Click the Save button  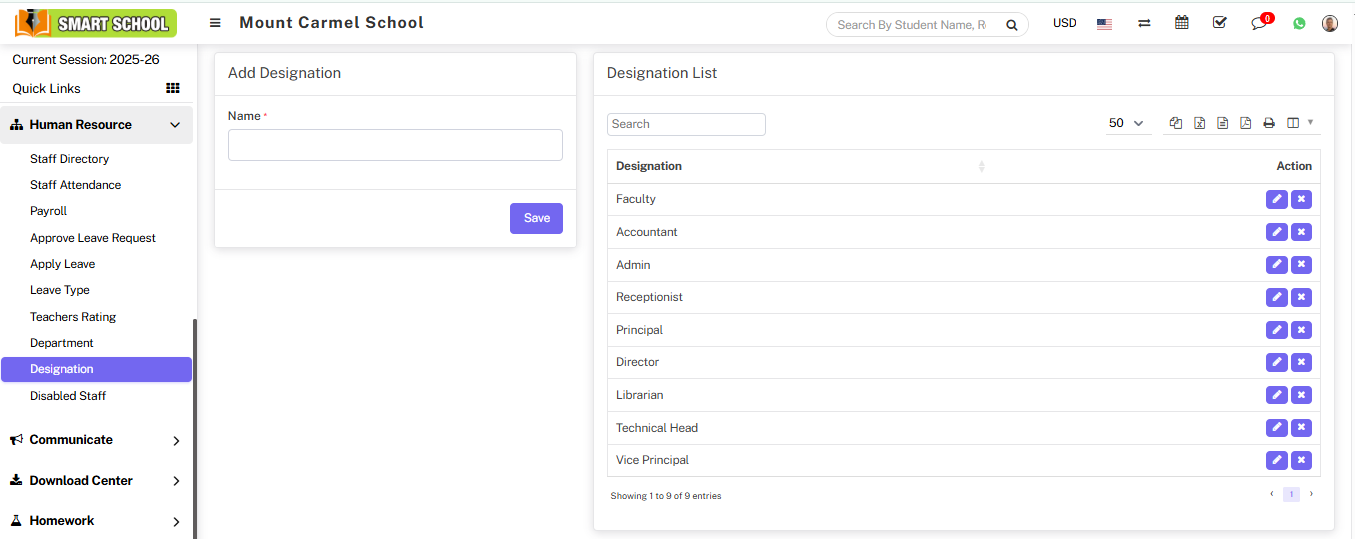tap(536, 218)
